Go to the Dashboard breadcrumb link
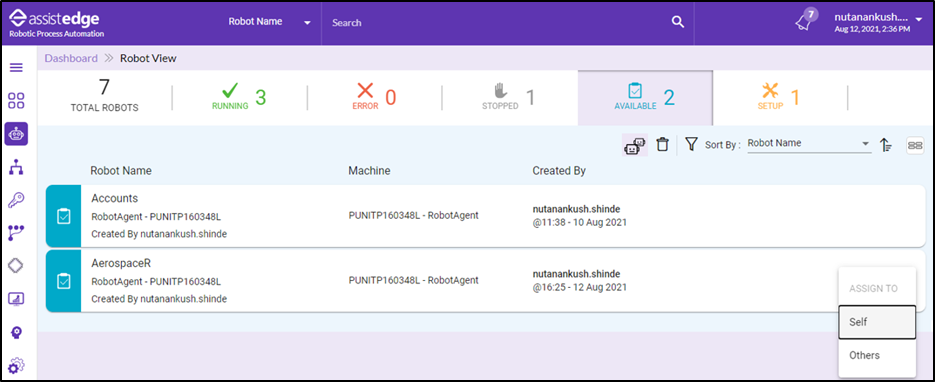The image size is (935, 382). [71, 58]
